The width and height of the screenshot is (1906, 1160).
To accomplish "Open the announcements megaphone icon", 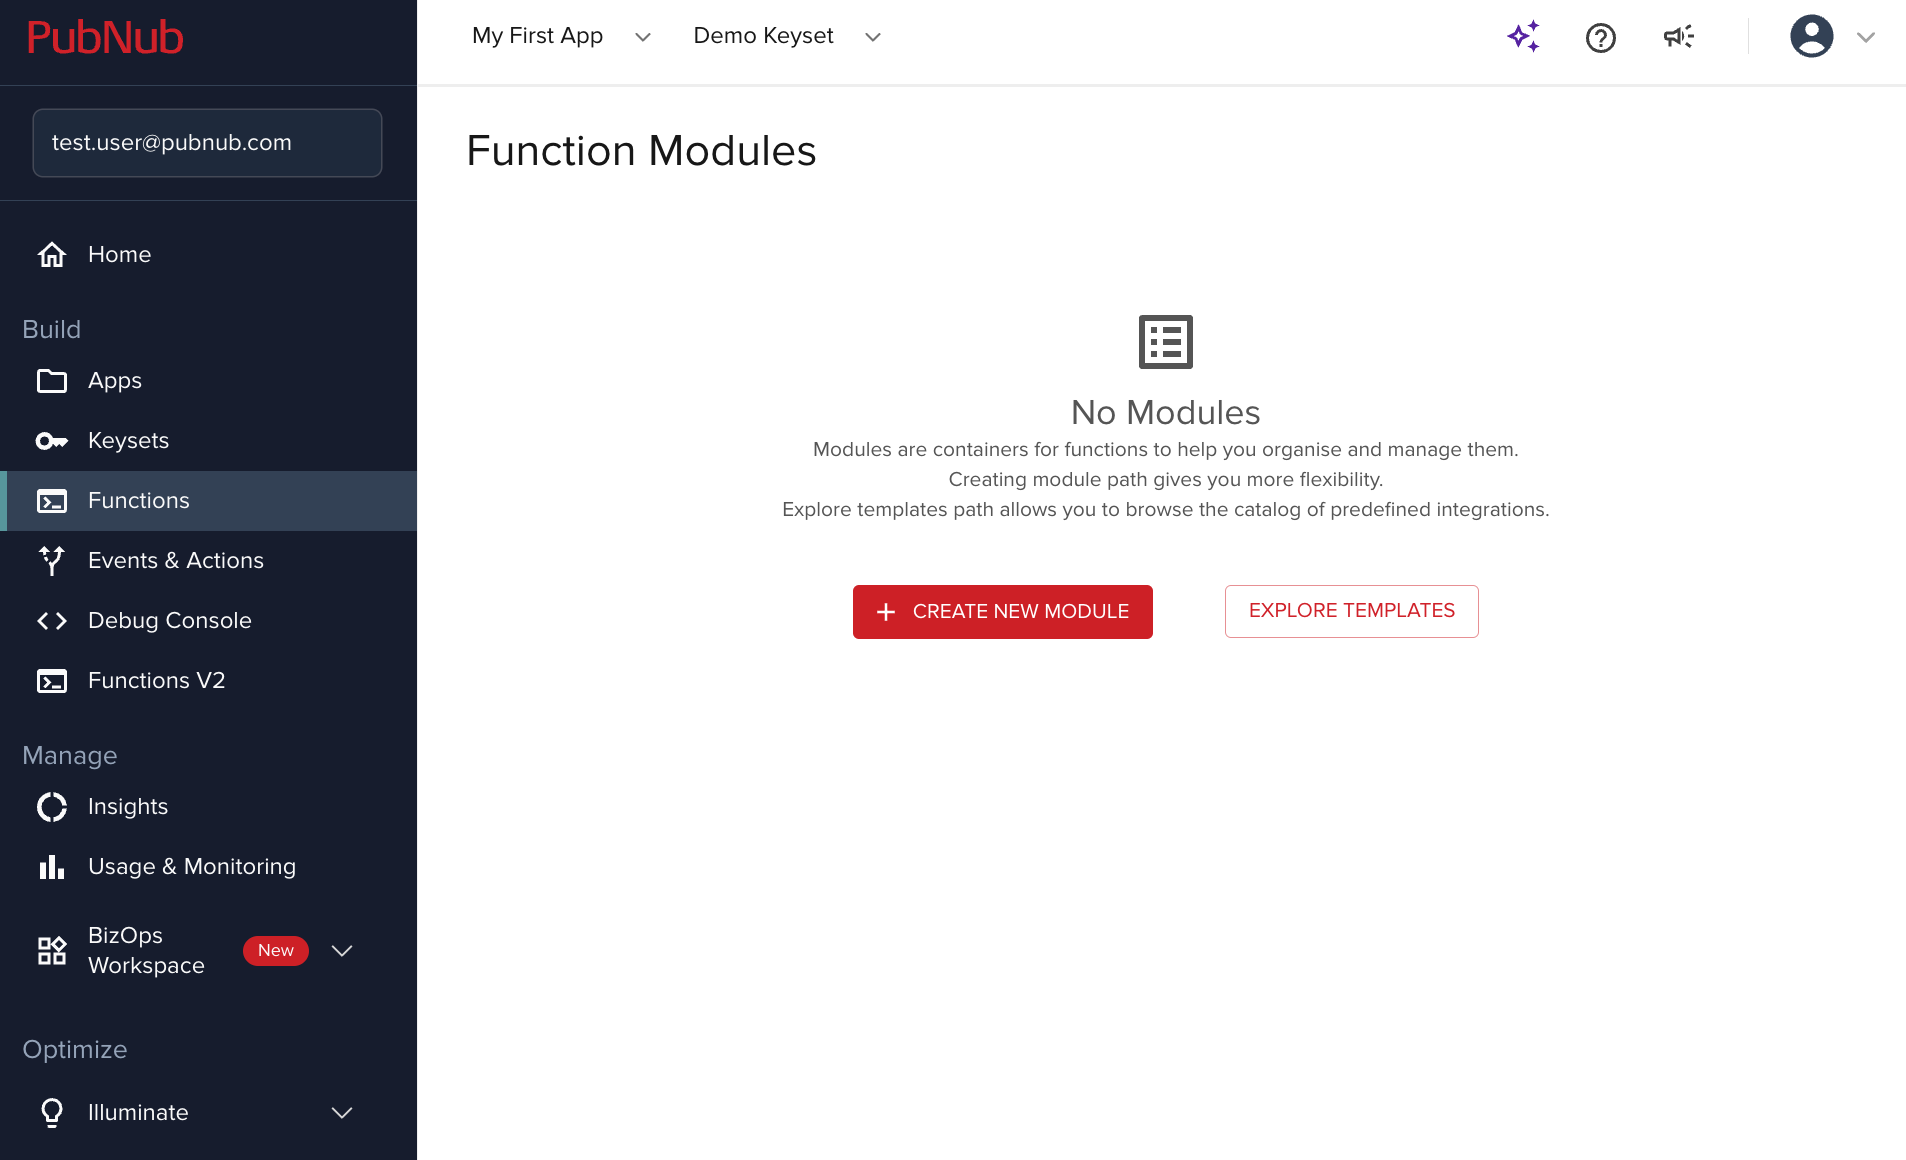I will 1679,37.
